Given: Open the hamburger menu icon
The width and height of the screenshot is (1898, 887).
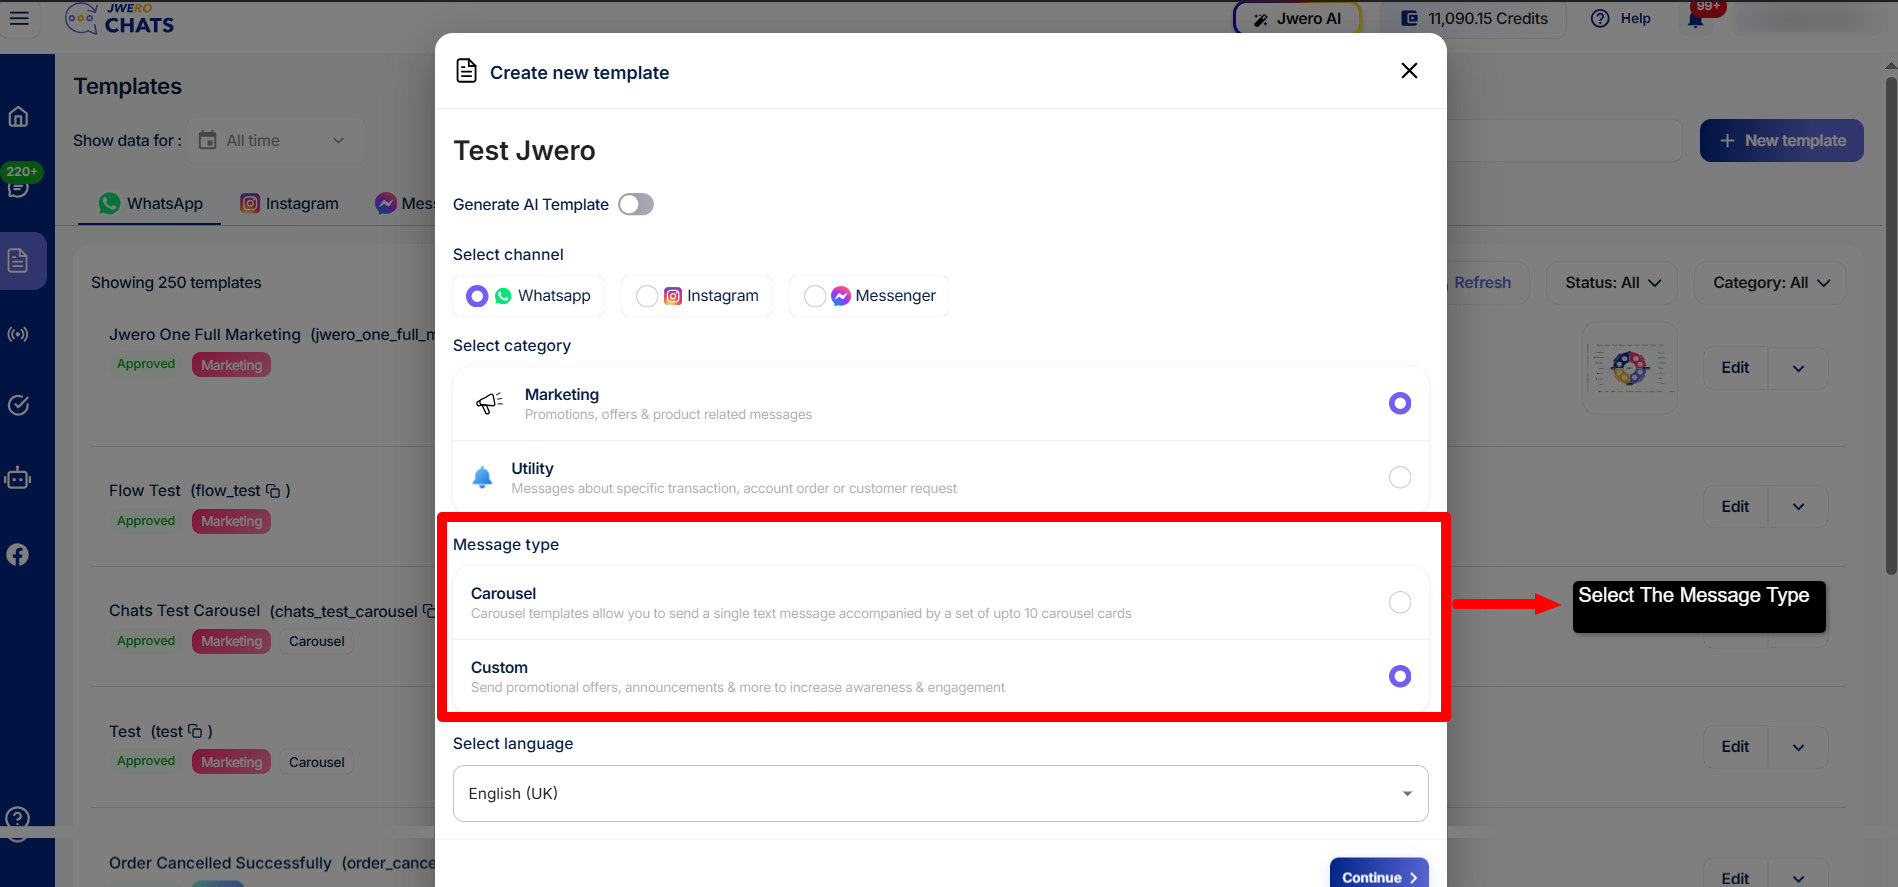Looking at the screenshot, I should pos(19,18).
